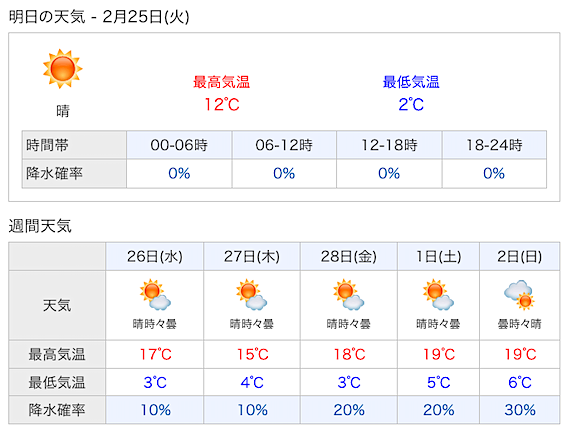Click the 明日の天気 - 2月25日(火) heading
This screenshot has width=567, height=431.
pos(99,17)
